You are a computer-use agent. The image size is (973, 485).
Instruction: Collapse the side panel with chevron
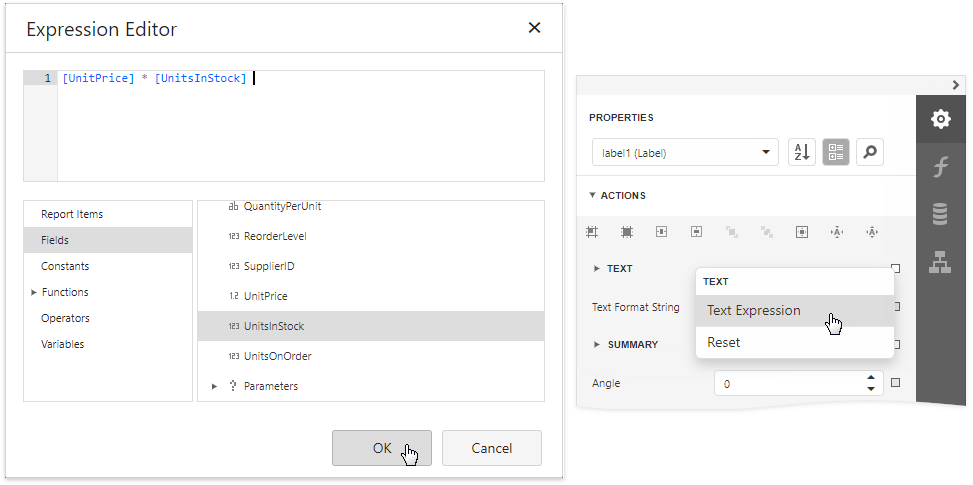pos(956,85)
